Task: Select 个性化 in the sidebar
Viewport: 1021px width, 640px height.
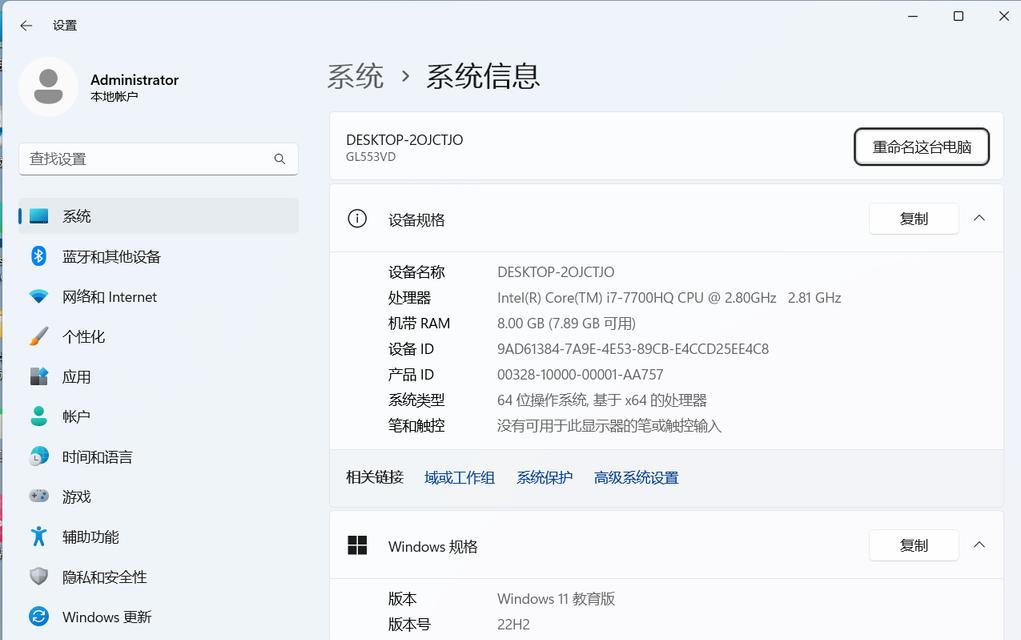Action: (x=159, y=337)
